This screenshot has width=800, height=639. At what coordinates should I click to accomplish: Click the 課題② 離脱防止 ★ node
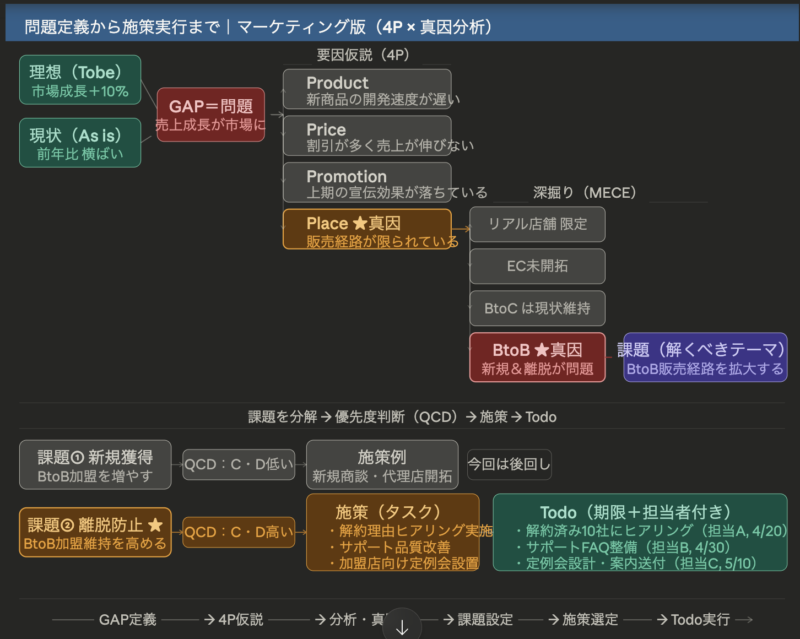(95, 532)
